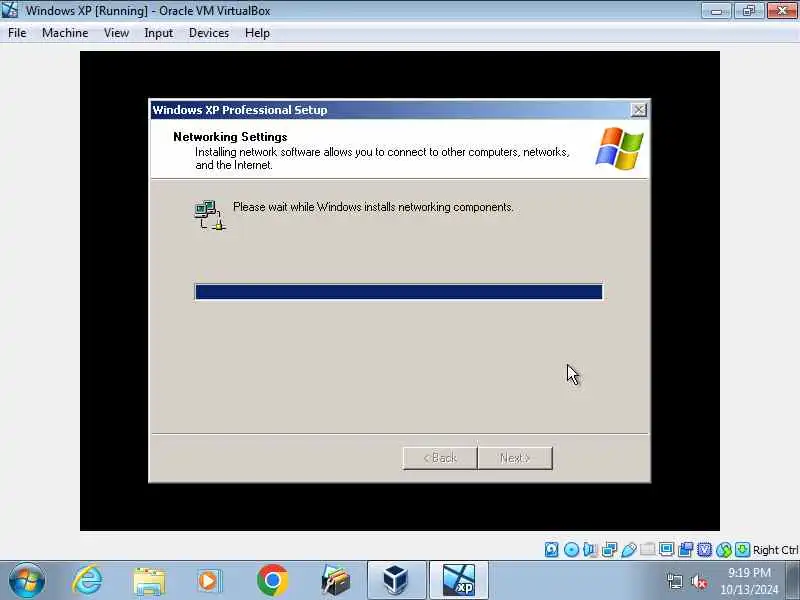Switch to the XP VM taskbar button
The image size is (800, 600).
(x=459, y=581)
